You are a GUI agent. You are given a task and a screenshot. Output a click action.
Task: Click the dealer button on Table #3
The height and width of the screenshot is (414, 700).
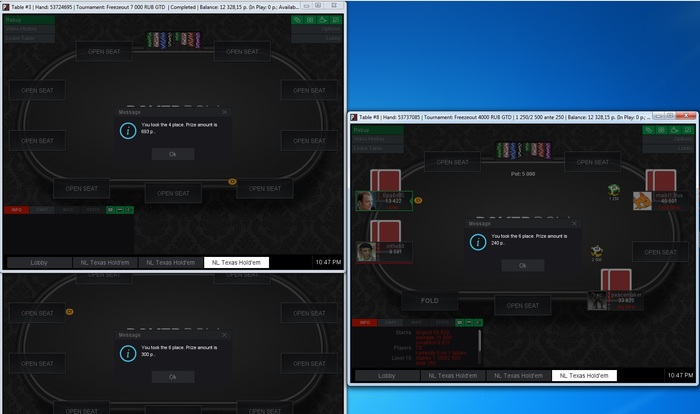click(232, 182)
